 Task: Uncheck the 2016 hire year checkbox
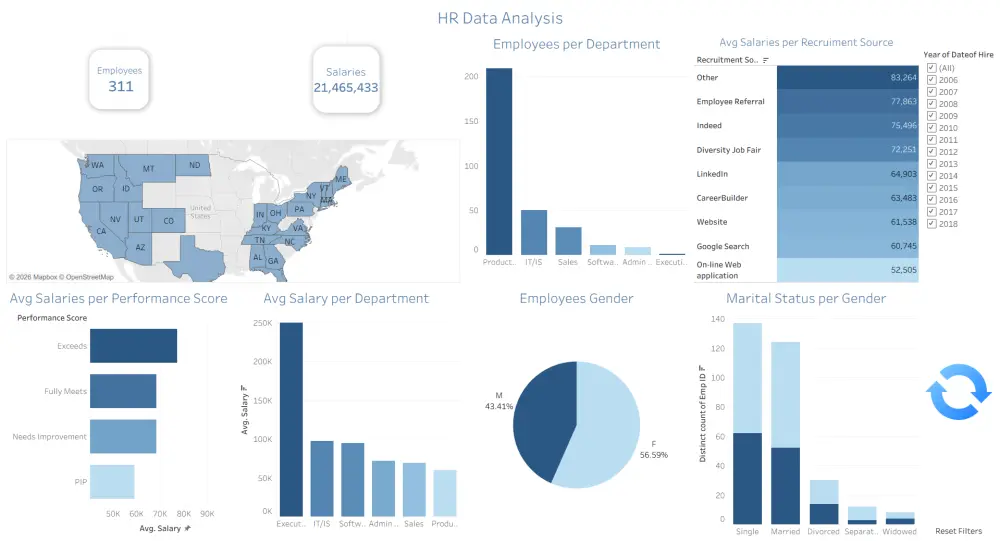(x=932, y=200)
